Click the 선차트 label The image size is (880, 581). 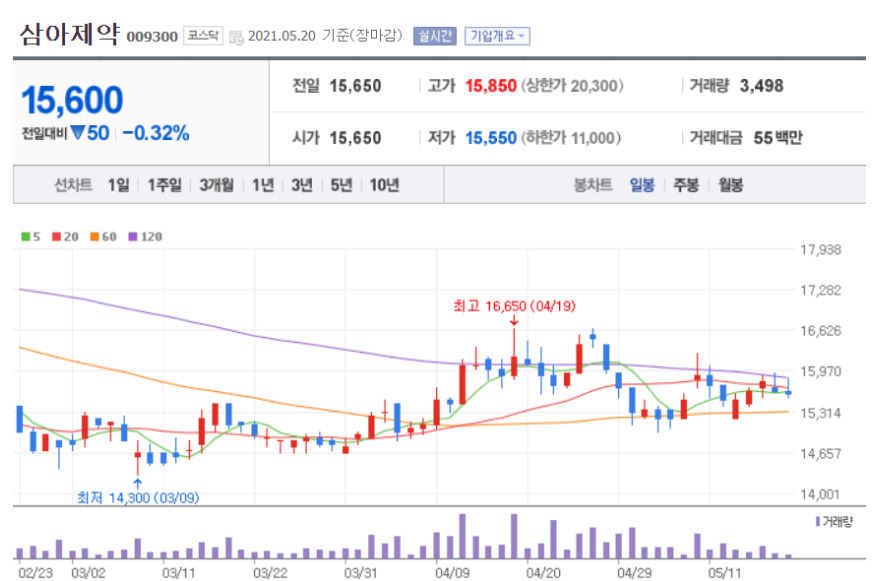pos(73,185)
